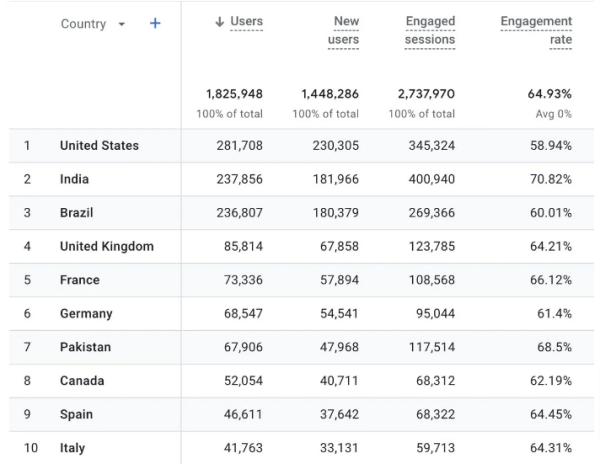Sort by Engagement rate column header
Screen dimensions: 600x464
(537, 30)
